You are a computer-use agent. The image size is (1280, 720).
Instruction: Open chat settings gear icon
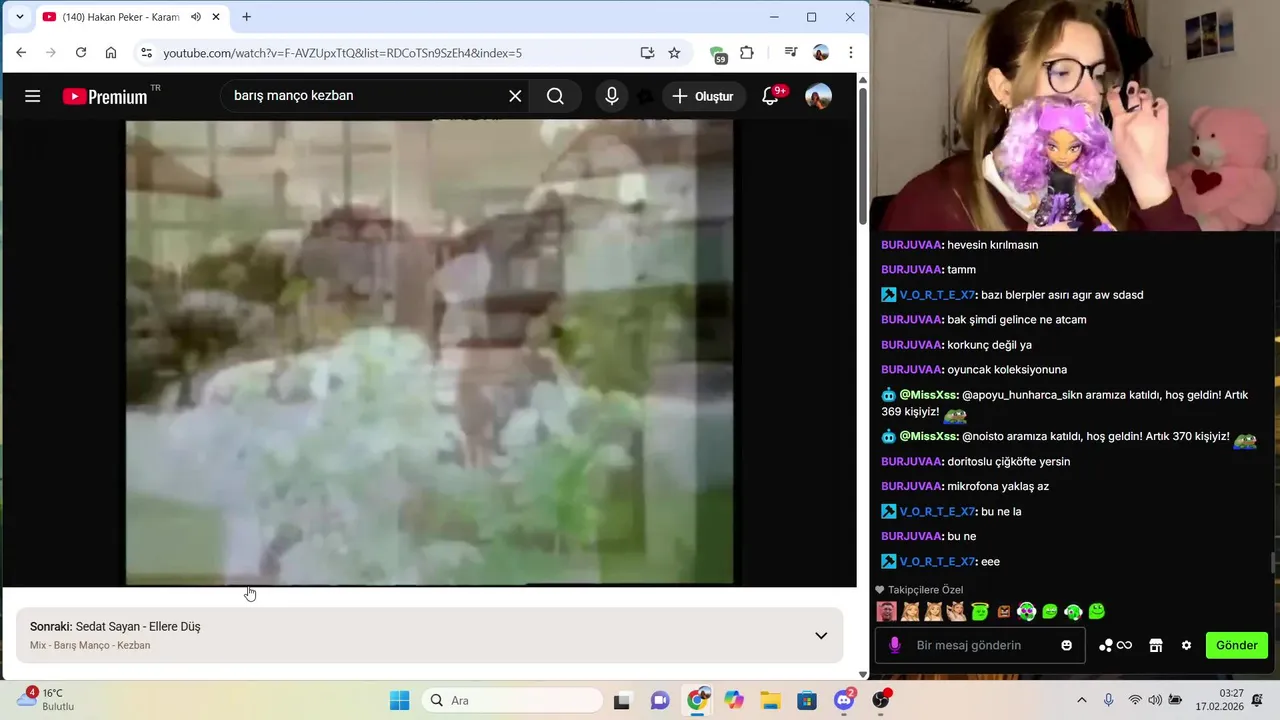(x=1186, y=646)
